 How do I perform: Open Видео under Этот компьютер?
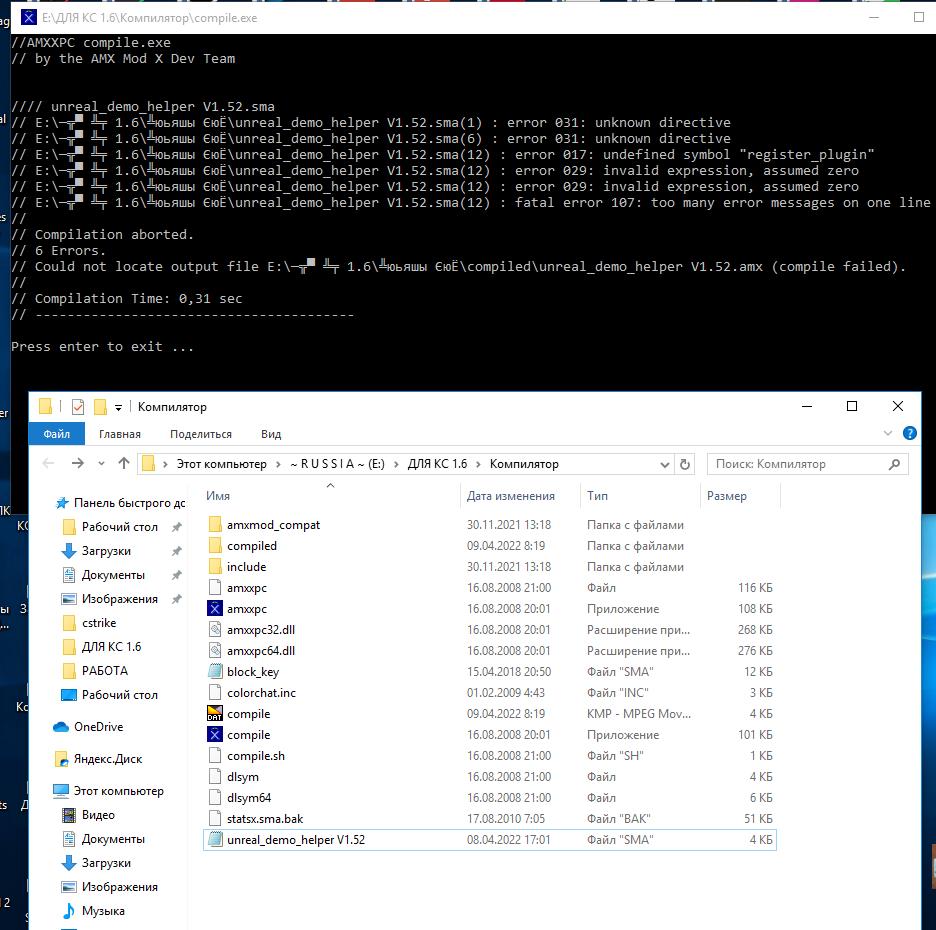[x=88, y=815]
